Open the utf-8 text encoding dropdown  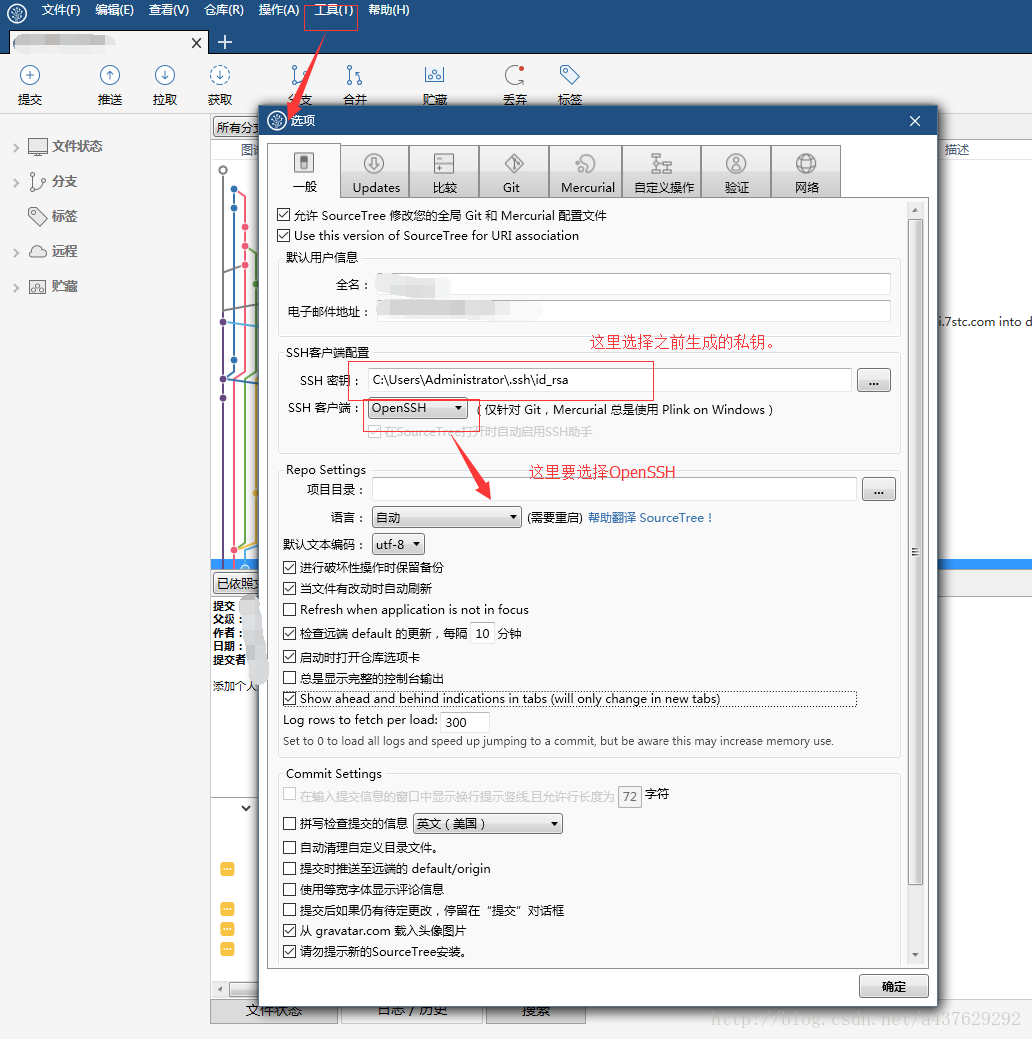(x=398, y=544)
